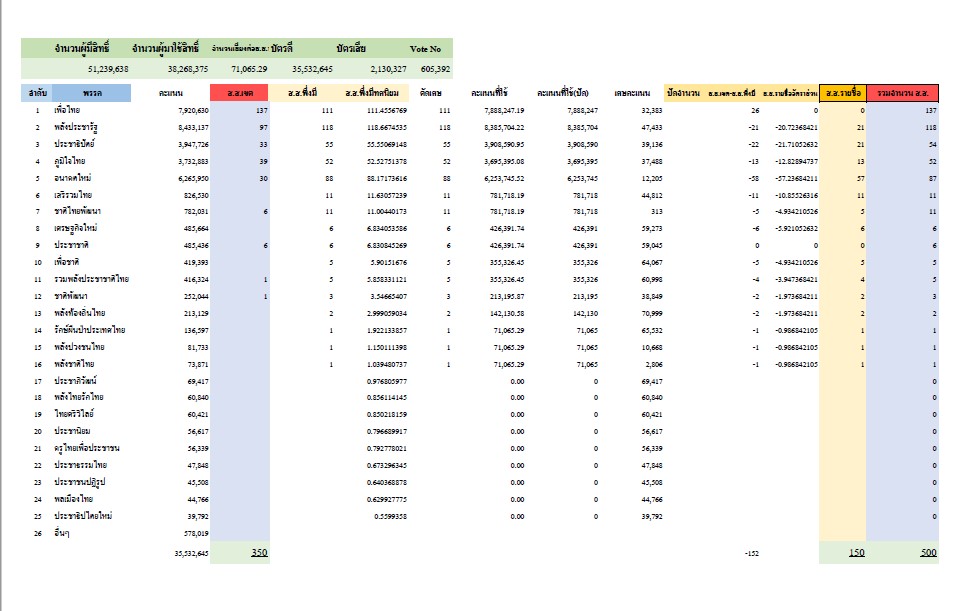Select score cell 485,664
This screenshot has width=954, height=611.
(196, 228)
